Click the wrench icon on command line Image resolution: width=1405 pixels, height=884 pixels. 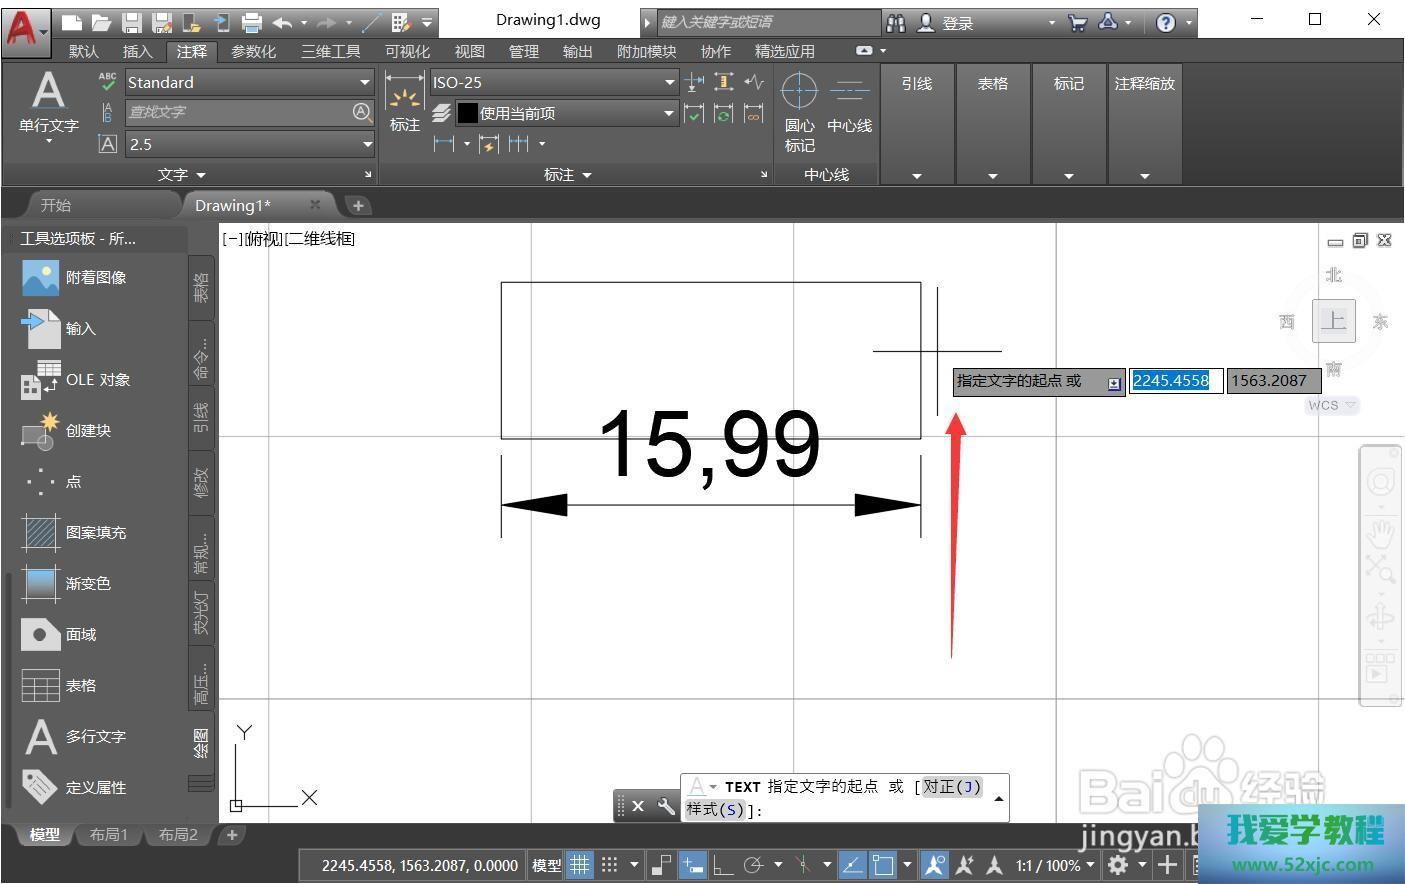666,806
